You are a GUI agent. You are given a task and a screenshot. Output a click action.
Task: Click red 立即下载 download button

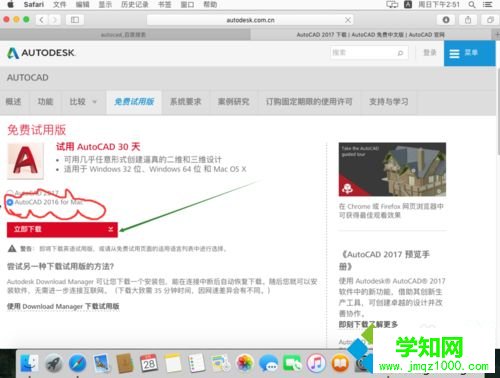pos(62,229)
